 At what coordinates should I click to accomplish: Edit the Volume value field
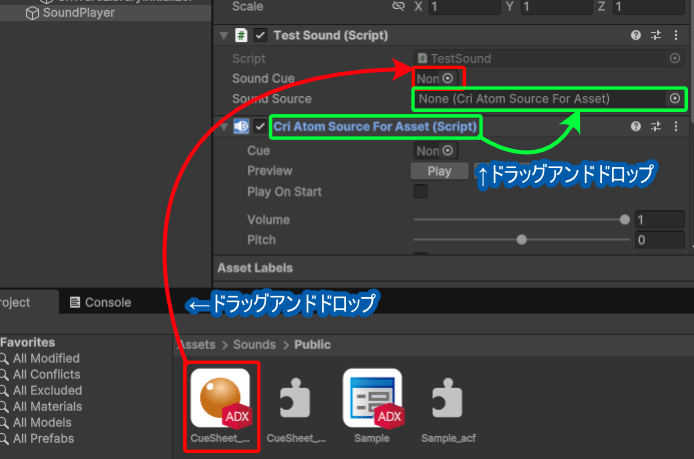(659, 220)
